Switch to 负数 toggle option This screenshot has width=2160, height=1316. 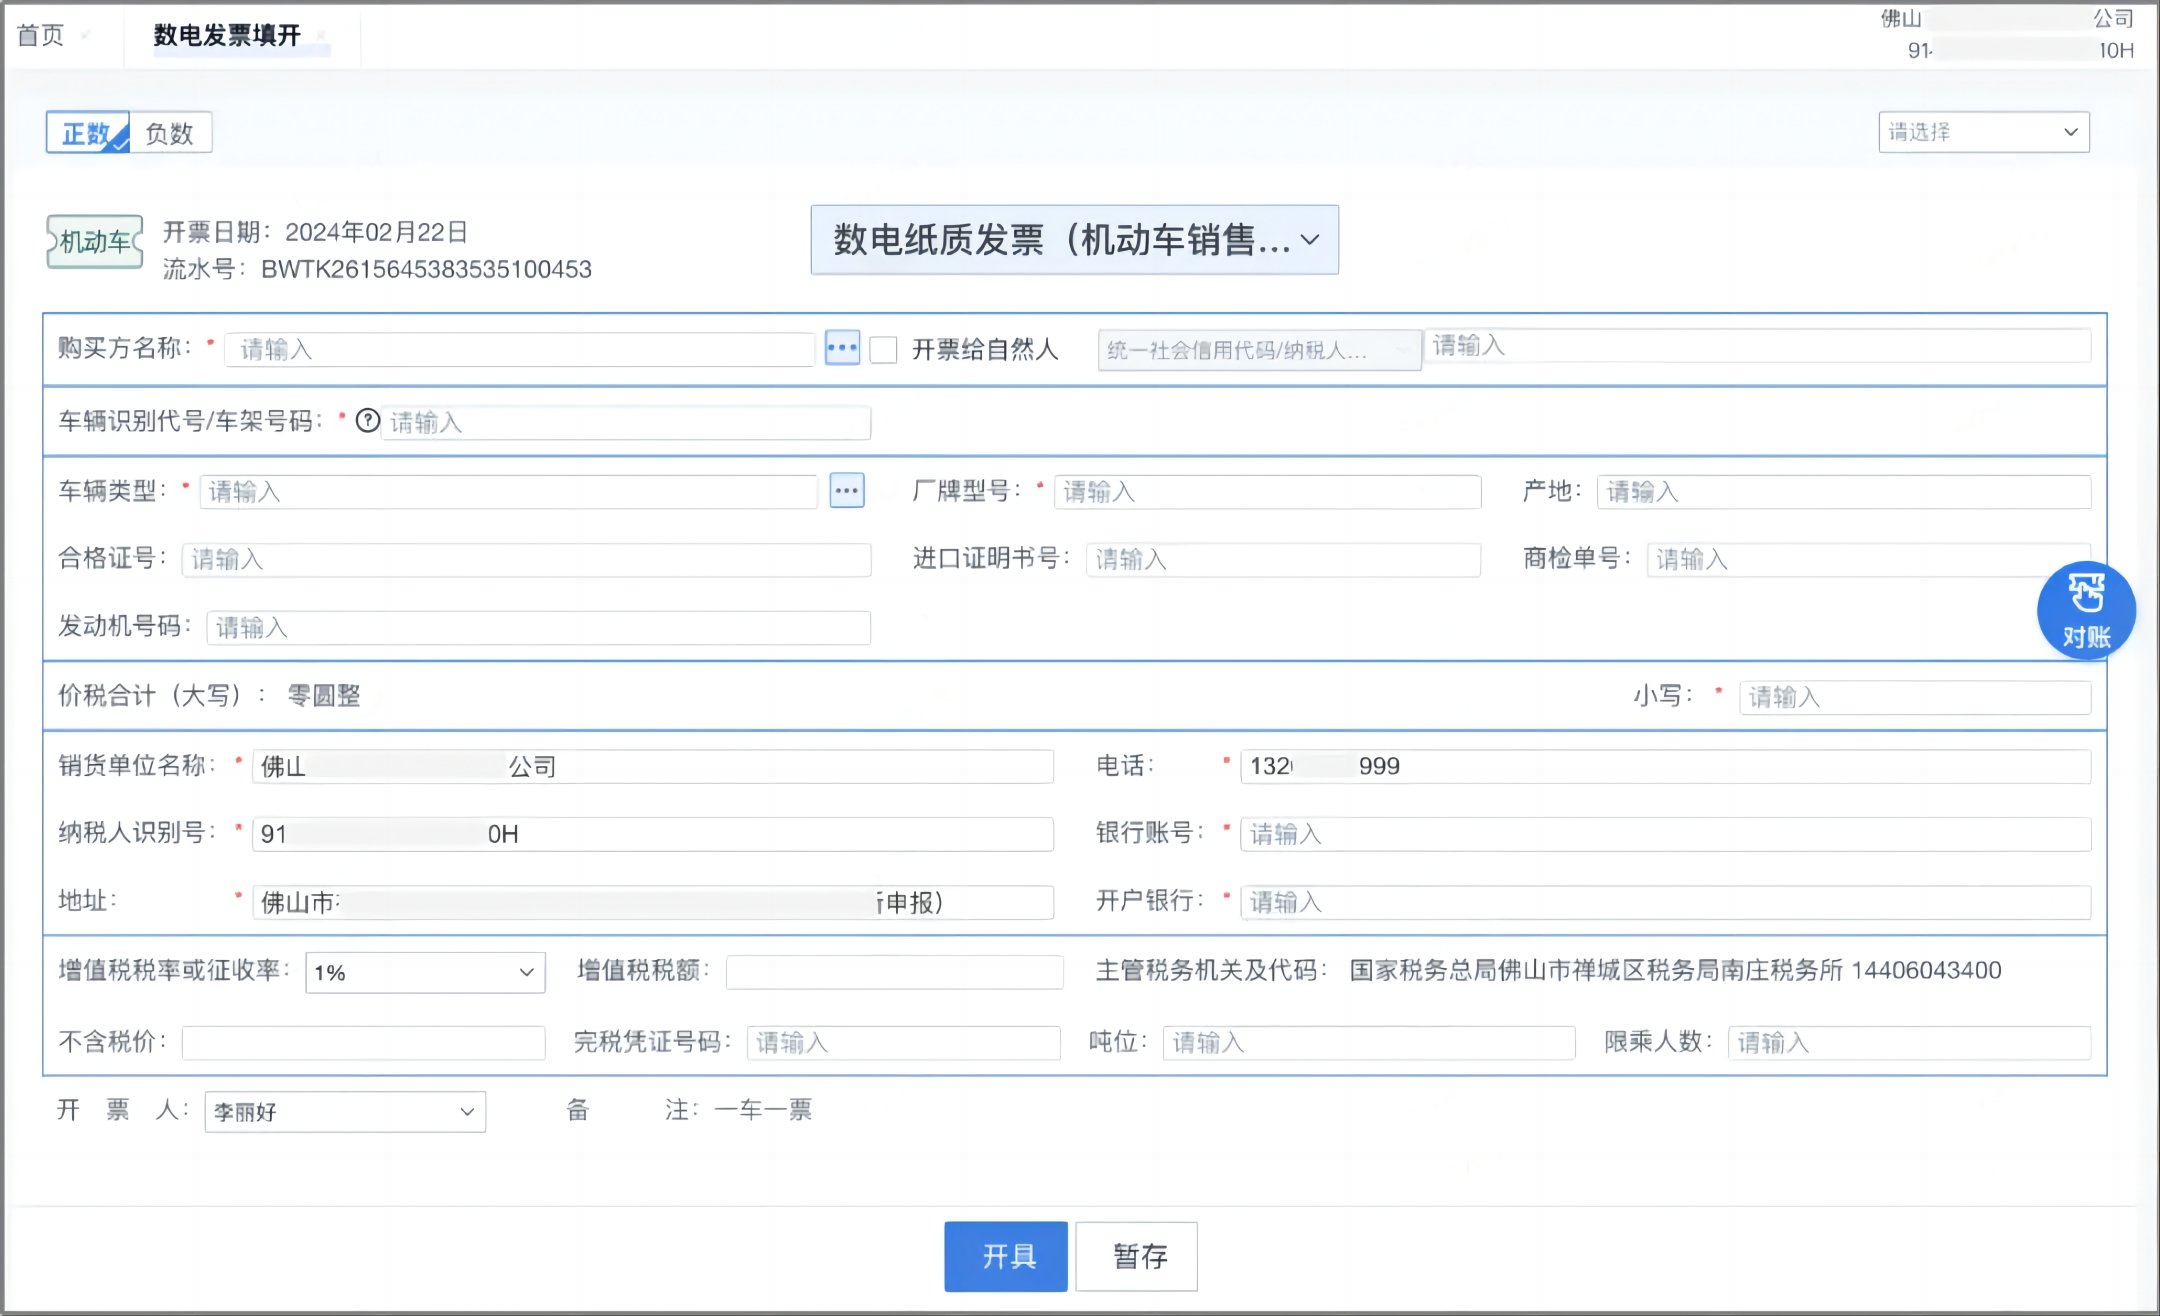coord(170,132)
